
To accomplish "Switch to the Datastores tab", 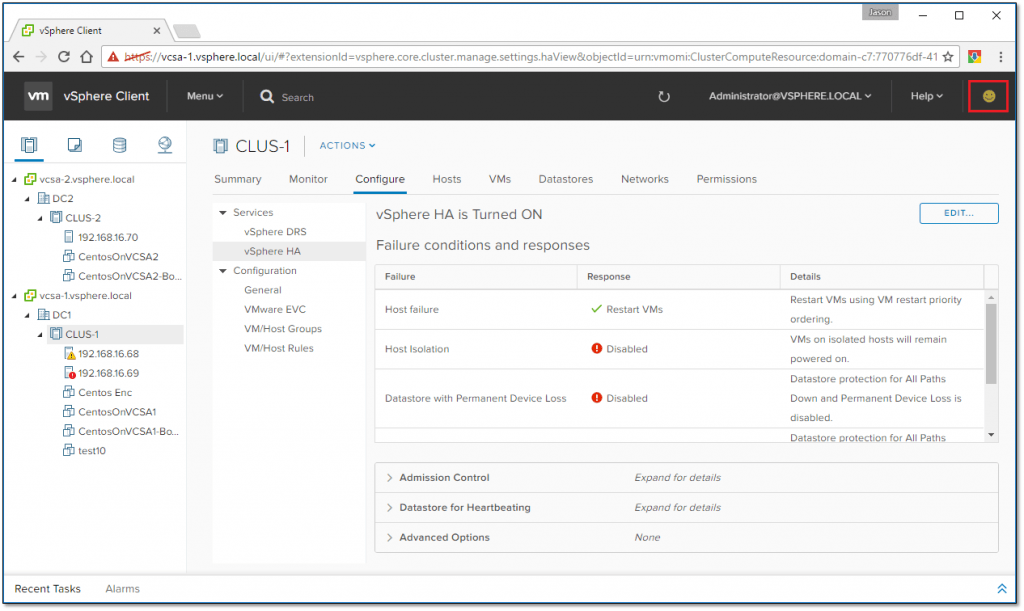I will 566,180.
